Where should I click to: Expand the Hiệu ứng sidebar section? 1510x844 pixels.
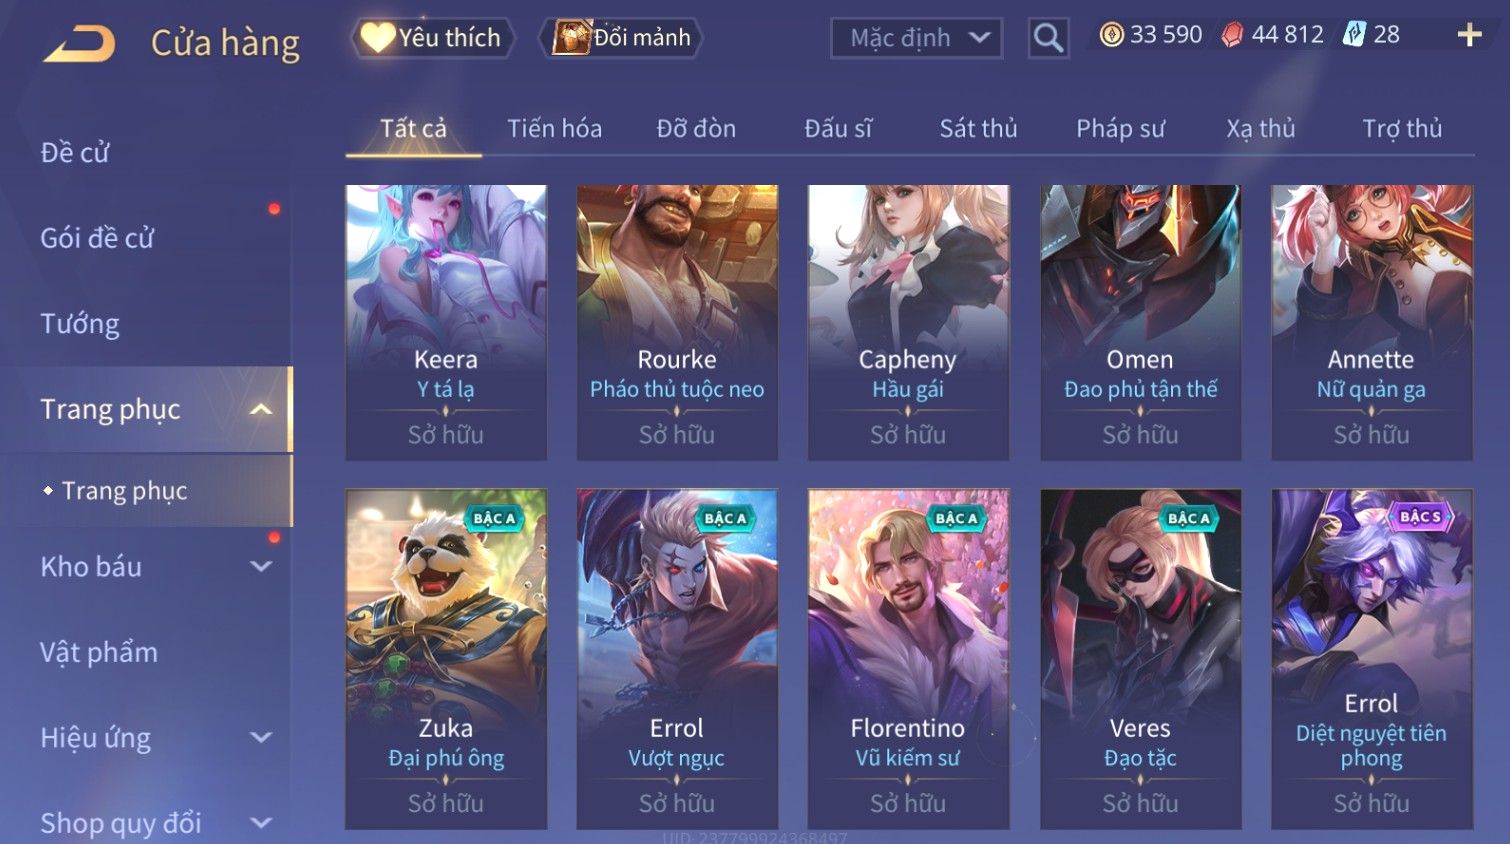pyautogui.click(x=261, y=737)
